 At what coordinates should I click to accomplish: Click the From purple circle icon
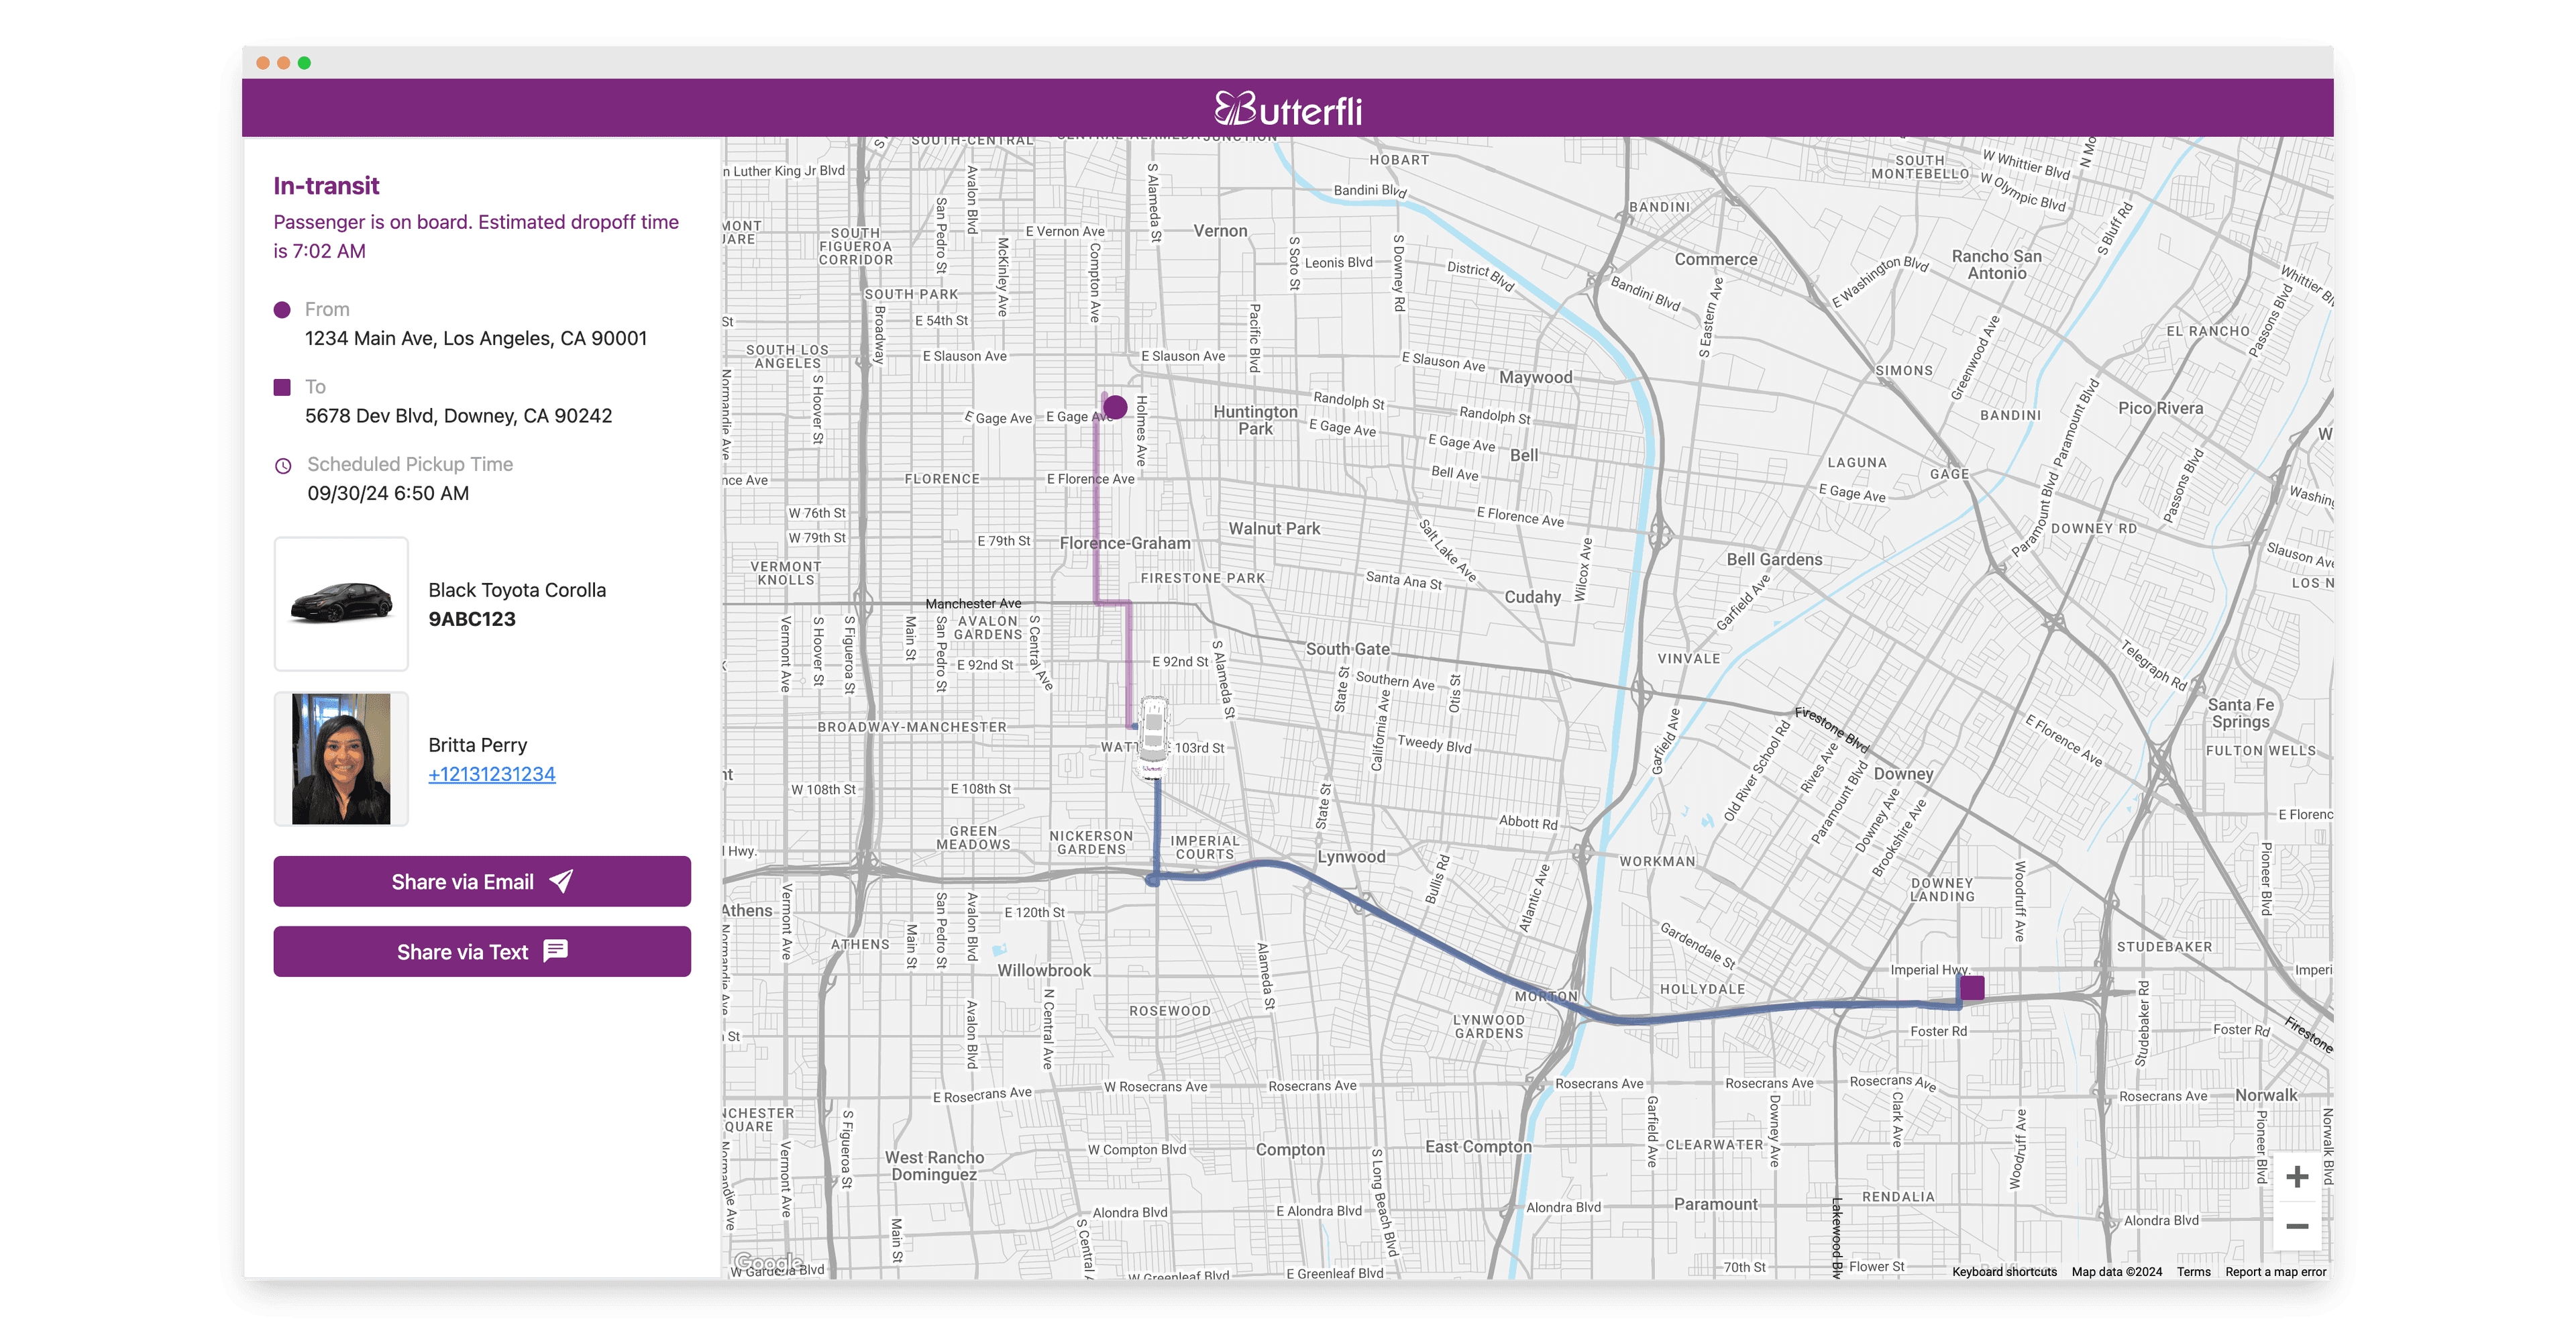[282, 310]
